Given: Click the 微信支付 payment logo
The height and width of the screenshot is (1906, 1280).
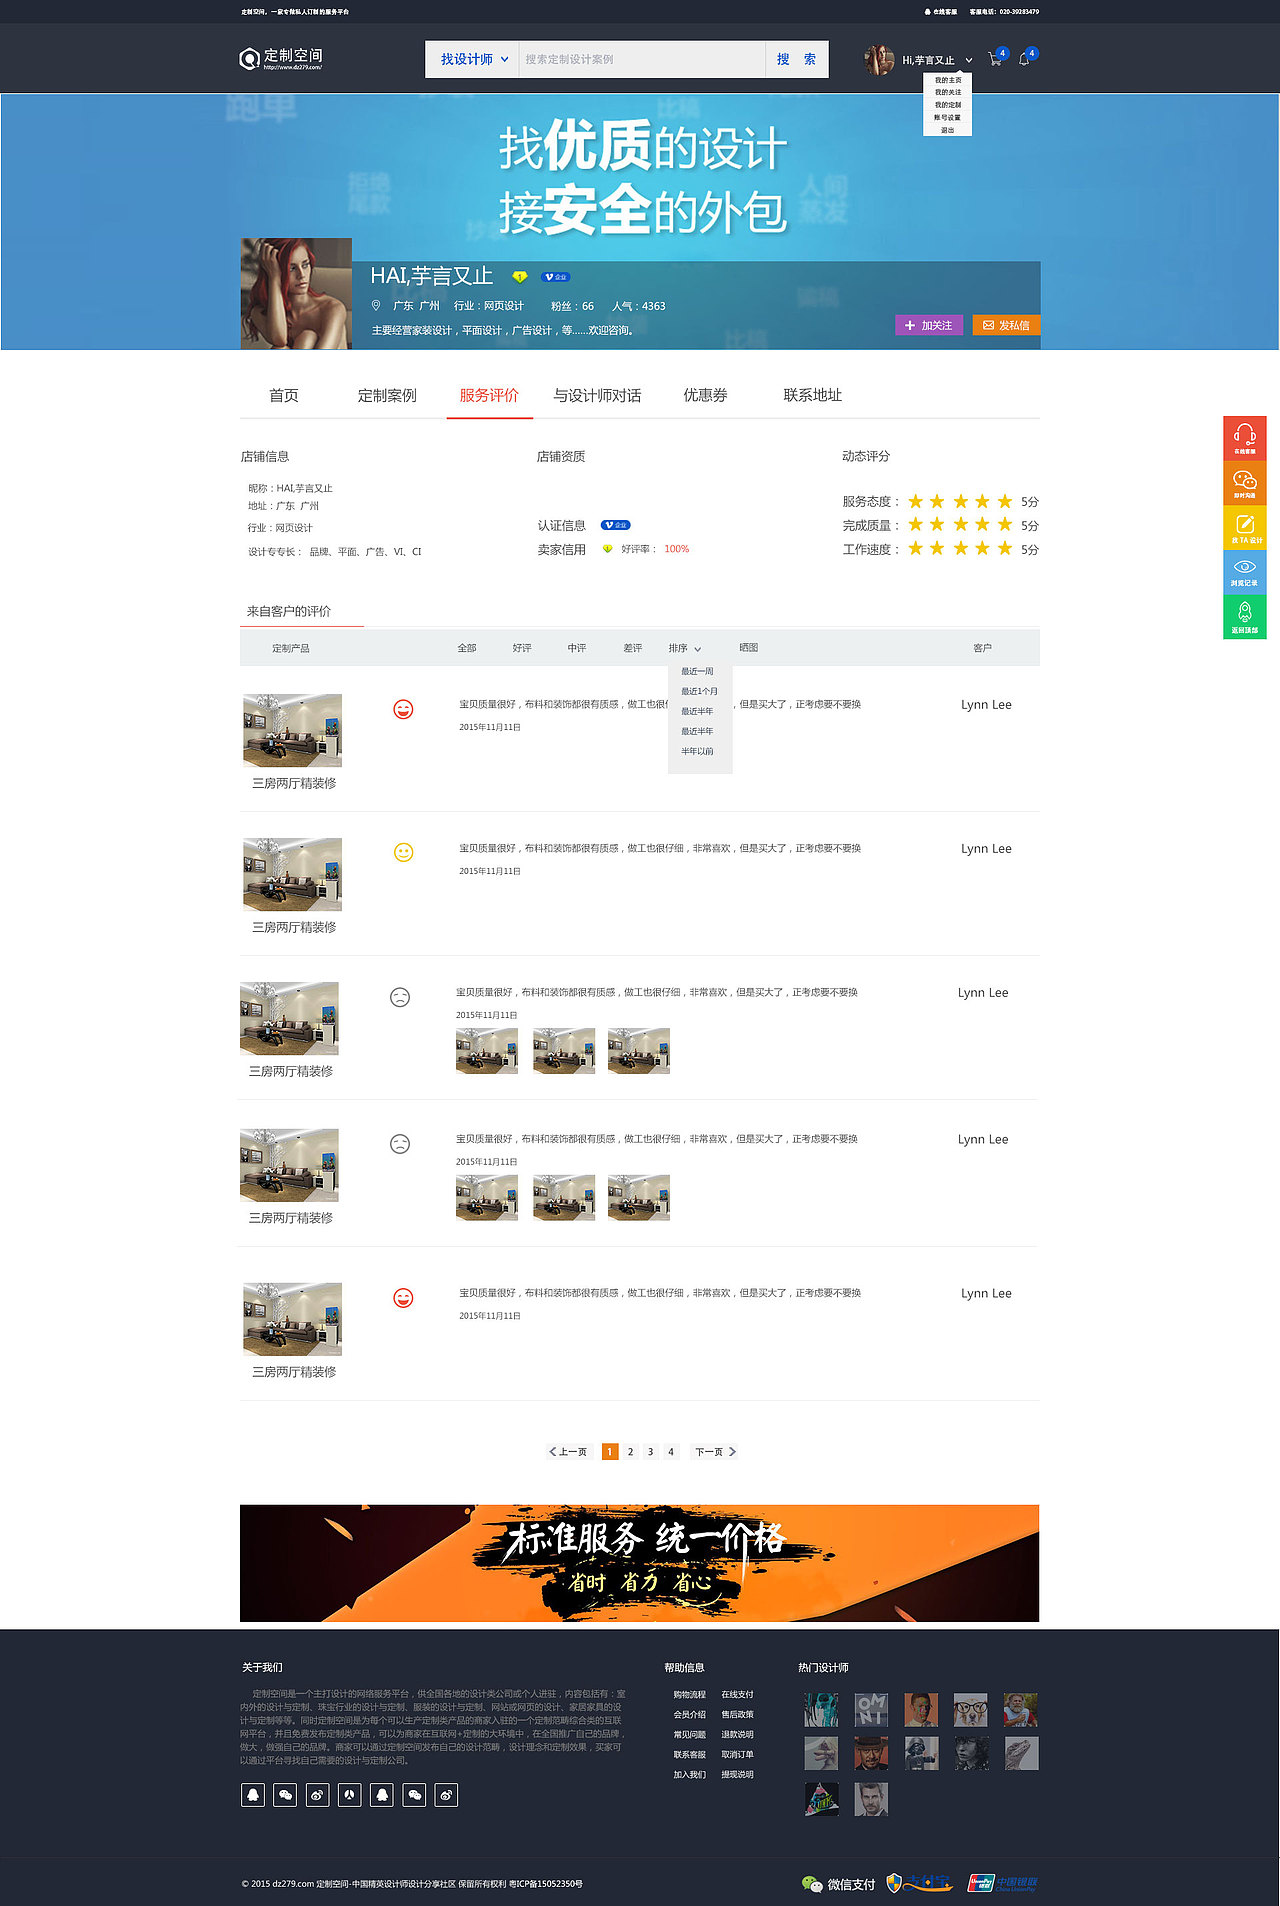Looking at the screenshot, I should pyautogui.click(x=838, y=1884).
